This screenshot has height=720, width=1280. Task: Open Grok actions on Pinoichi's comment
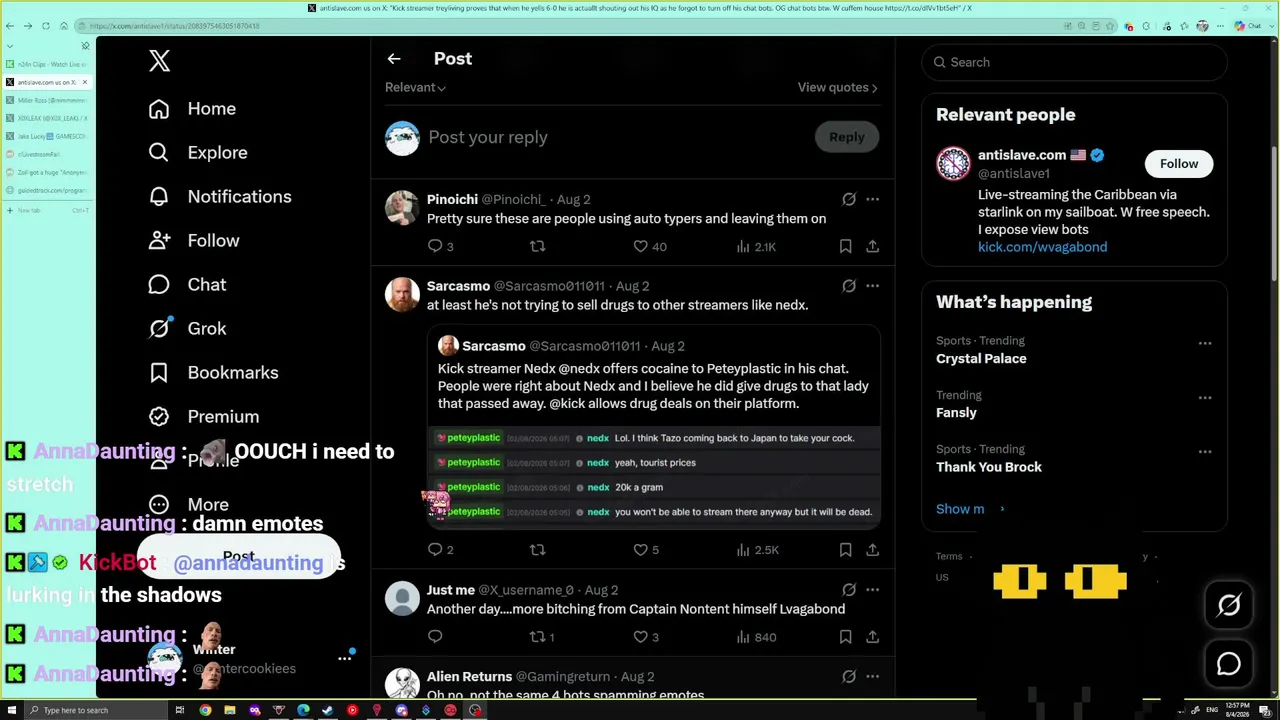click(849, 199)
